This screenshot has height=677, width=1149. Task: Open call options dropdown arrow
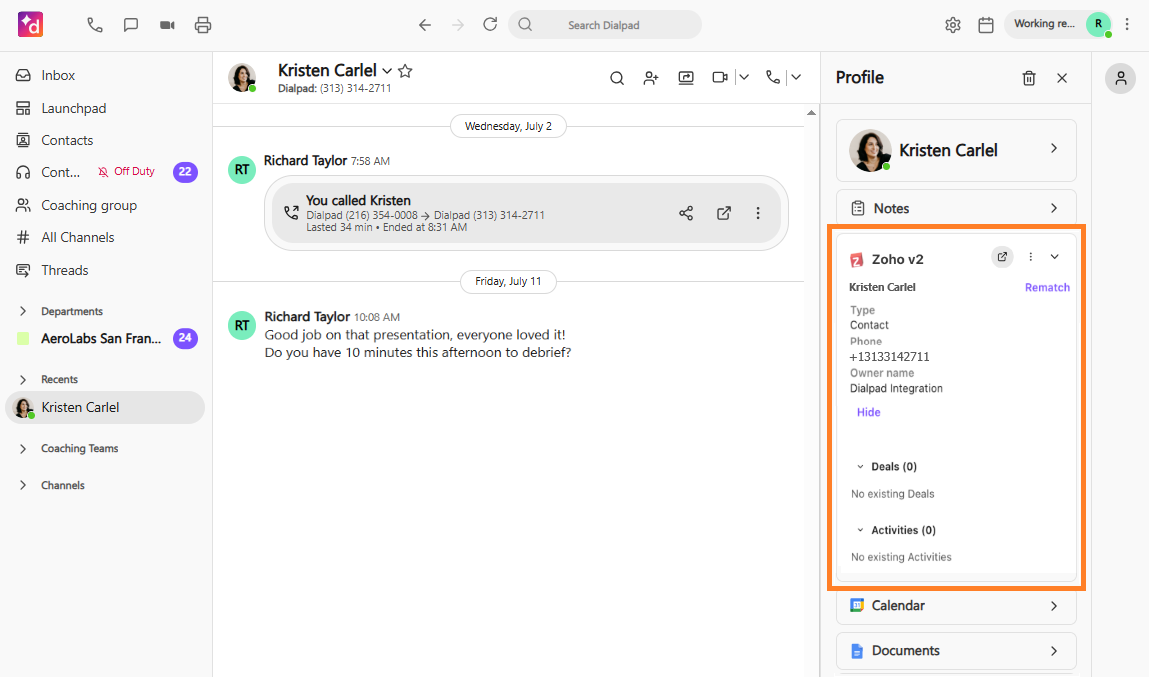(796, 77)
